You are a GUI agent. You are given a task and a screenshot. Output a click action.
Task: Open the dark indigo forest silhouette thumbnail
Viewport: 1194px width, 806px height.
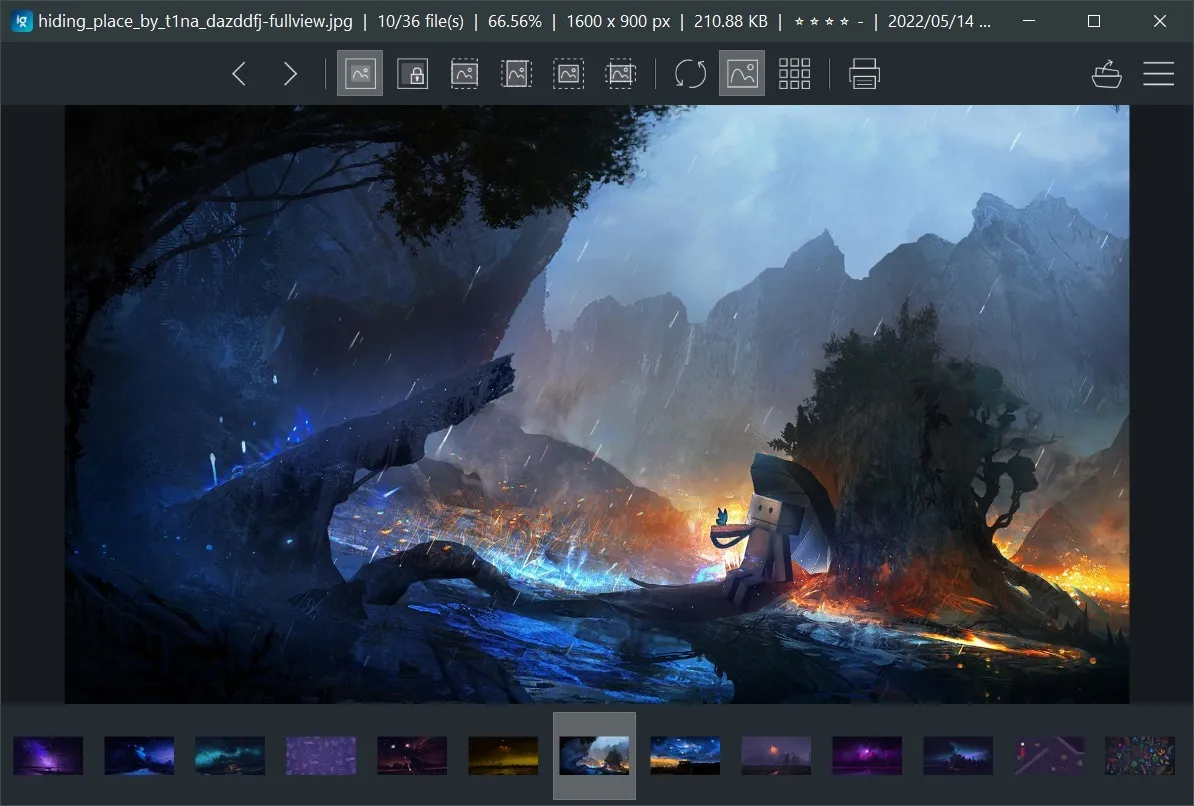tap(958, 755)
